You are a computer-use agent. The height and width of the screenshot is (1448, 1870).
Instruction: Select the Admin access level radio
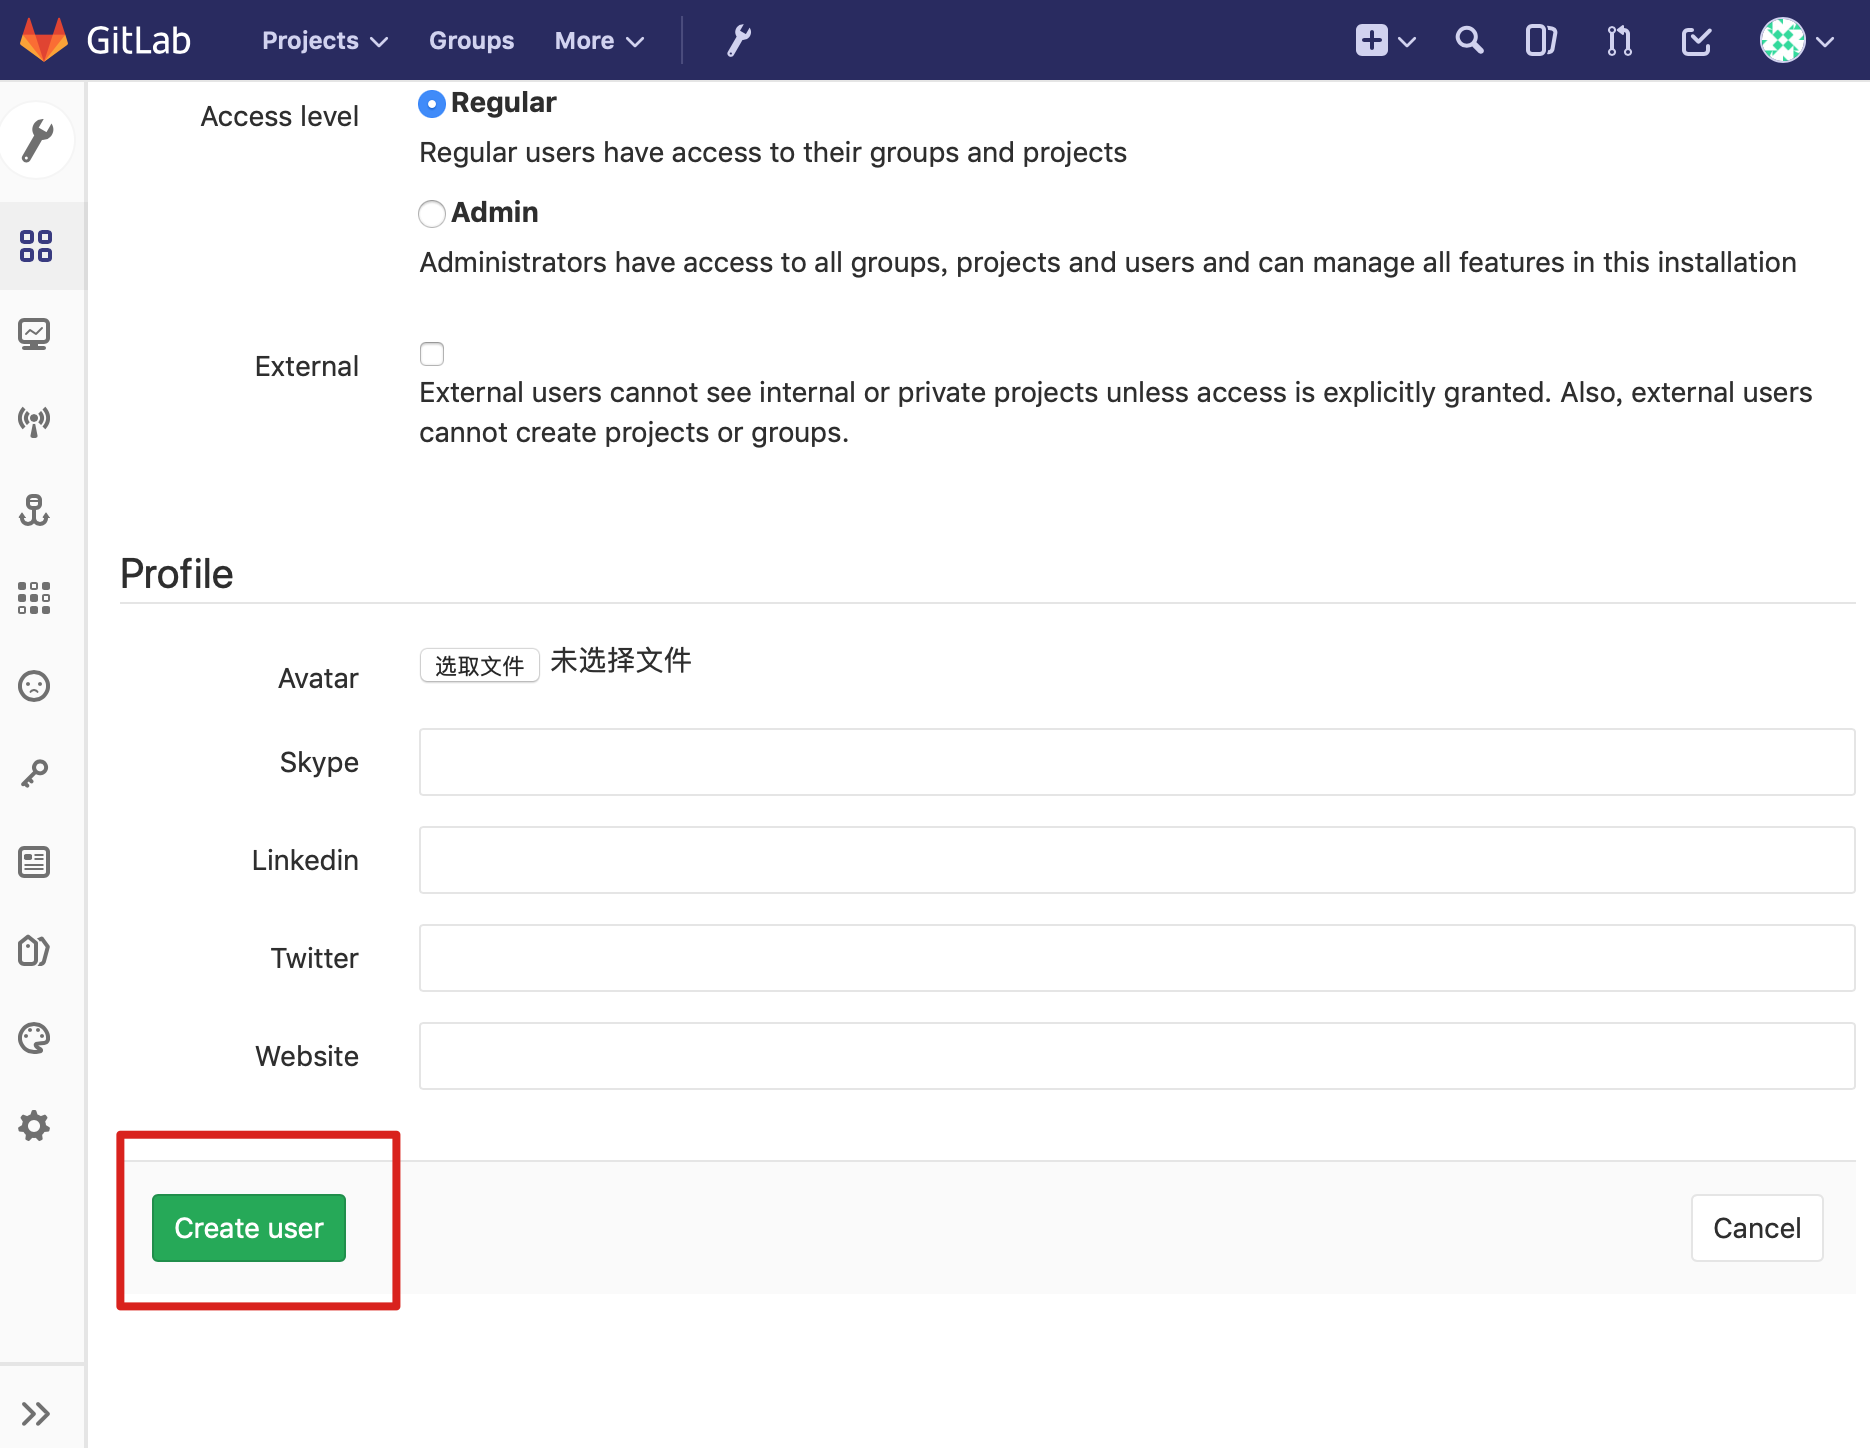431,213
